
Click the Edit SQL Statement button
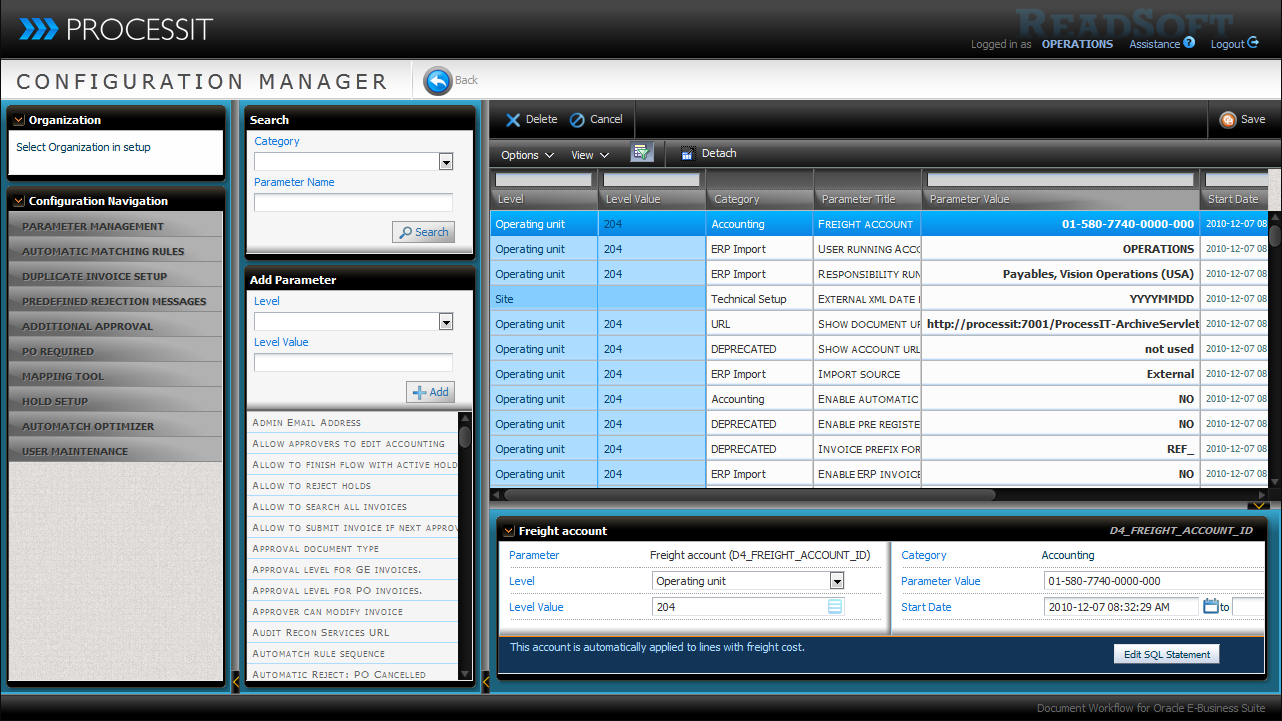[x=1166, y=654]
